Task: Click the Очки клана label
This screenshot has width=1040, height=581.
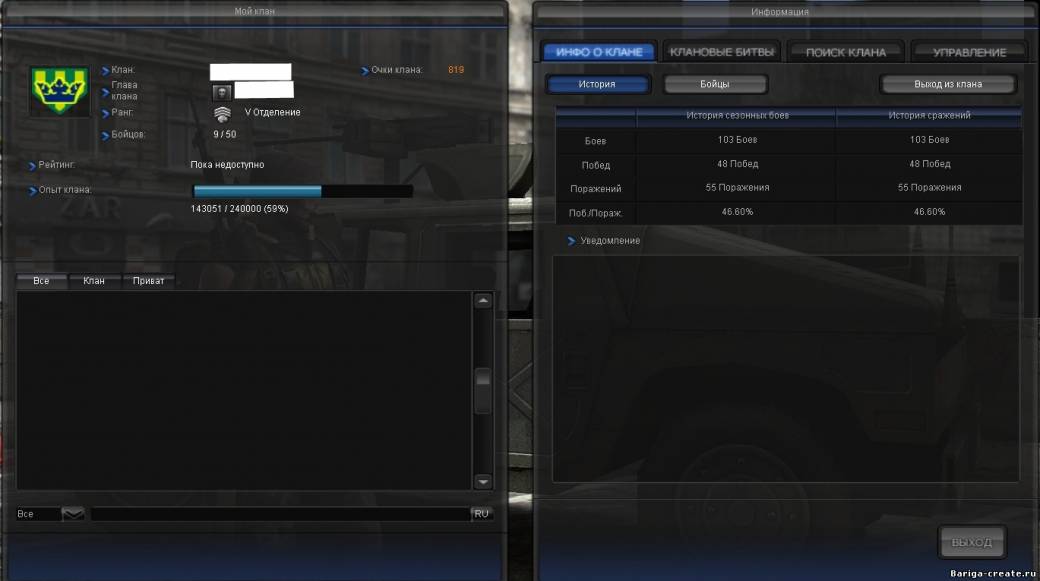Action: click(x=397, y=70)
